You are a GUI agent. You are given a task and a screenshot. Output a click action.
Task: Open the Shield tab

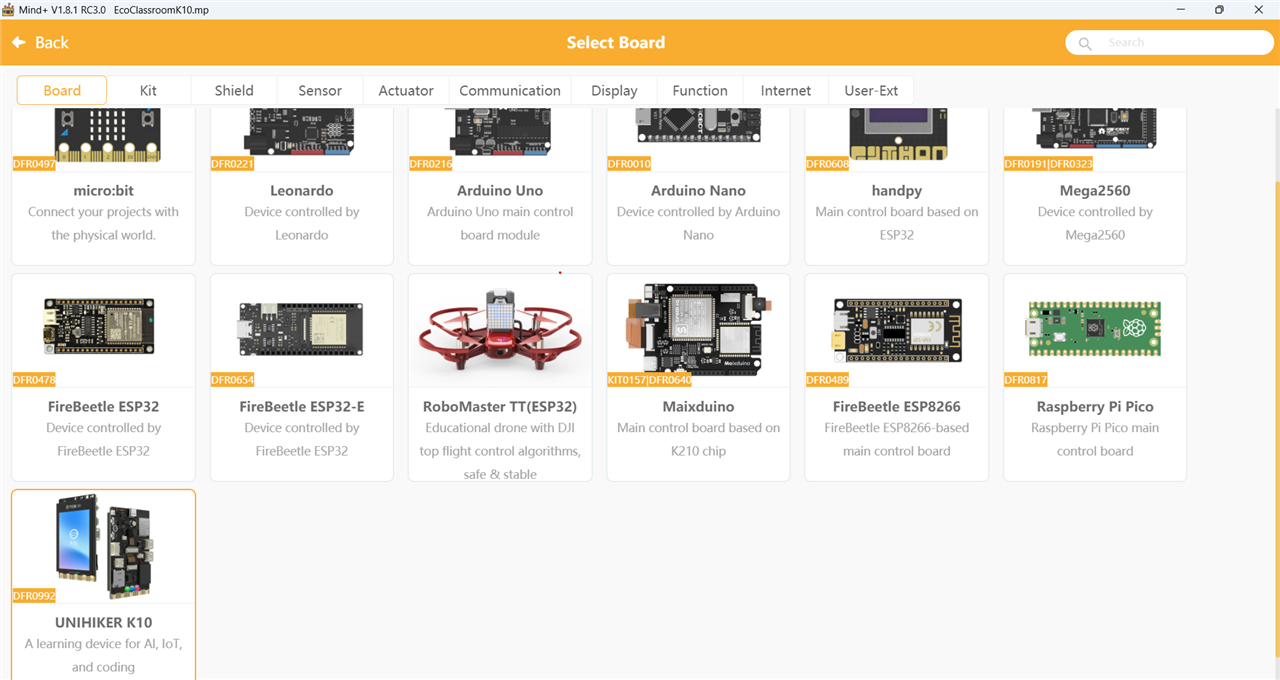point(234,90)
